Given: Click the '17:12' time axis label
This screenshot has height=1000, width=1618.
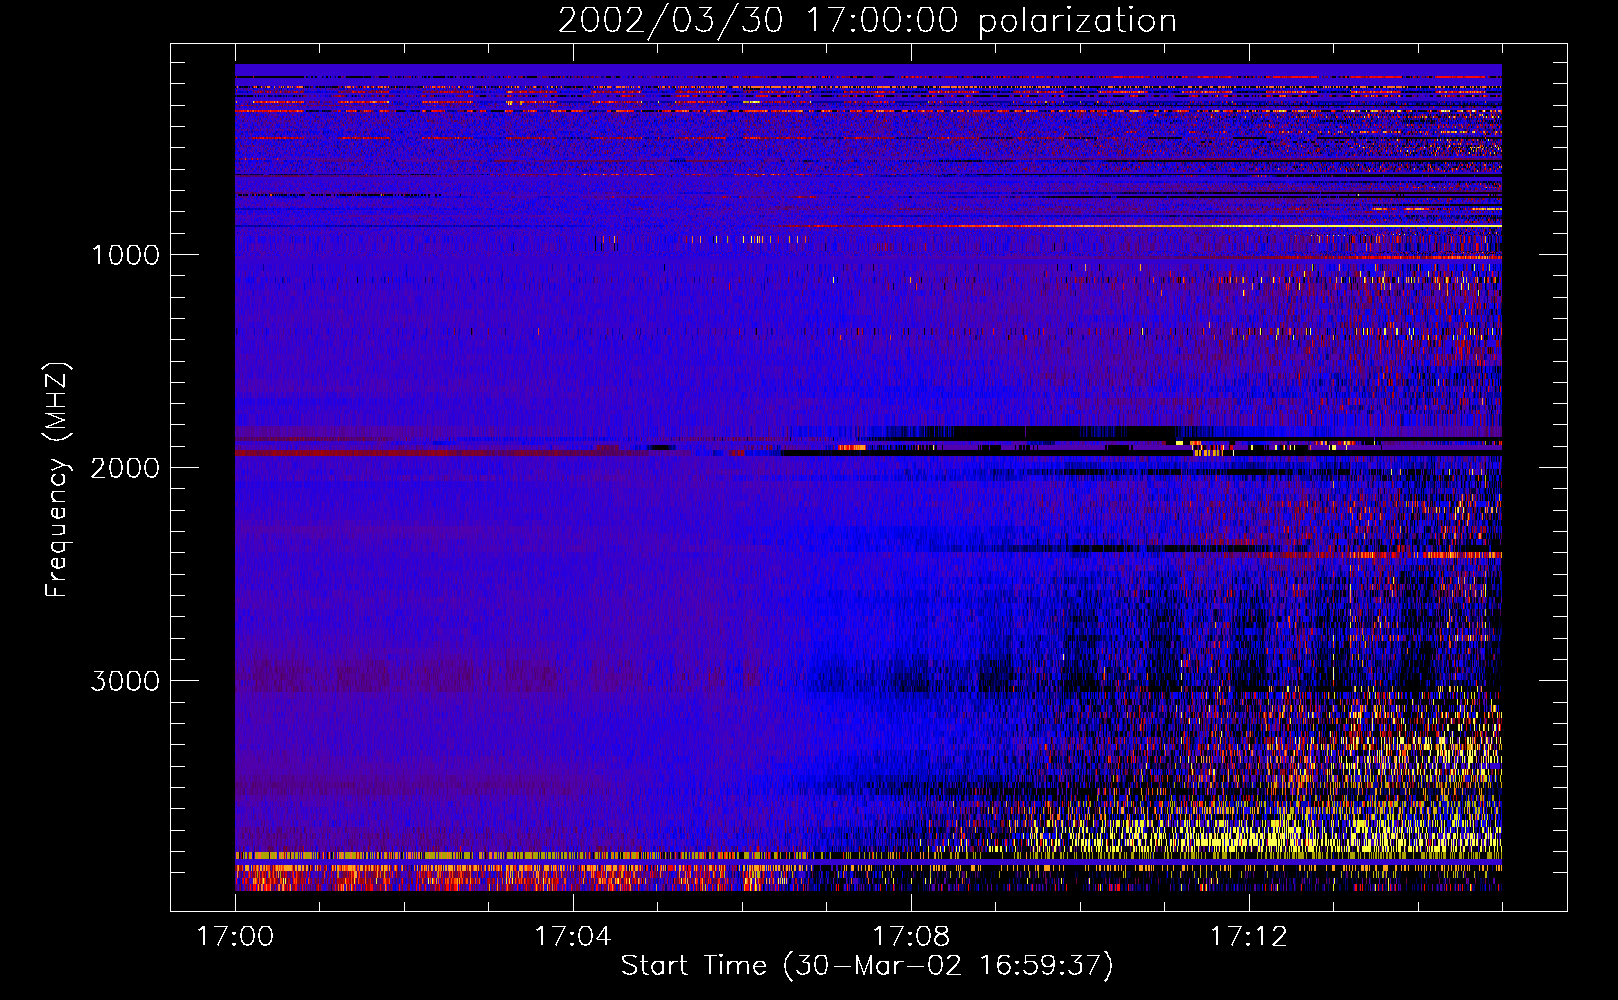Looking at the screenshot, I should pyautogui.click(x=1248, y=937).
